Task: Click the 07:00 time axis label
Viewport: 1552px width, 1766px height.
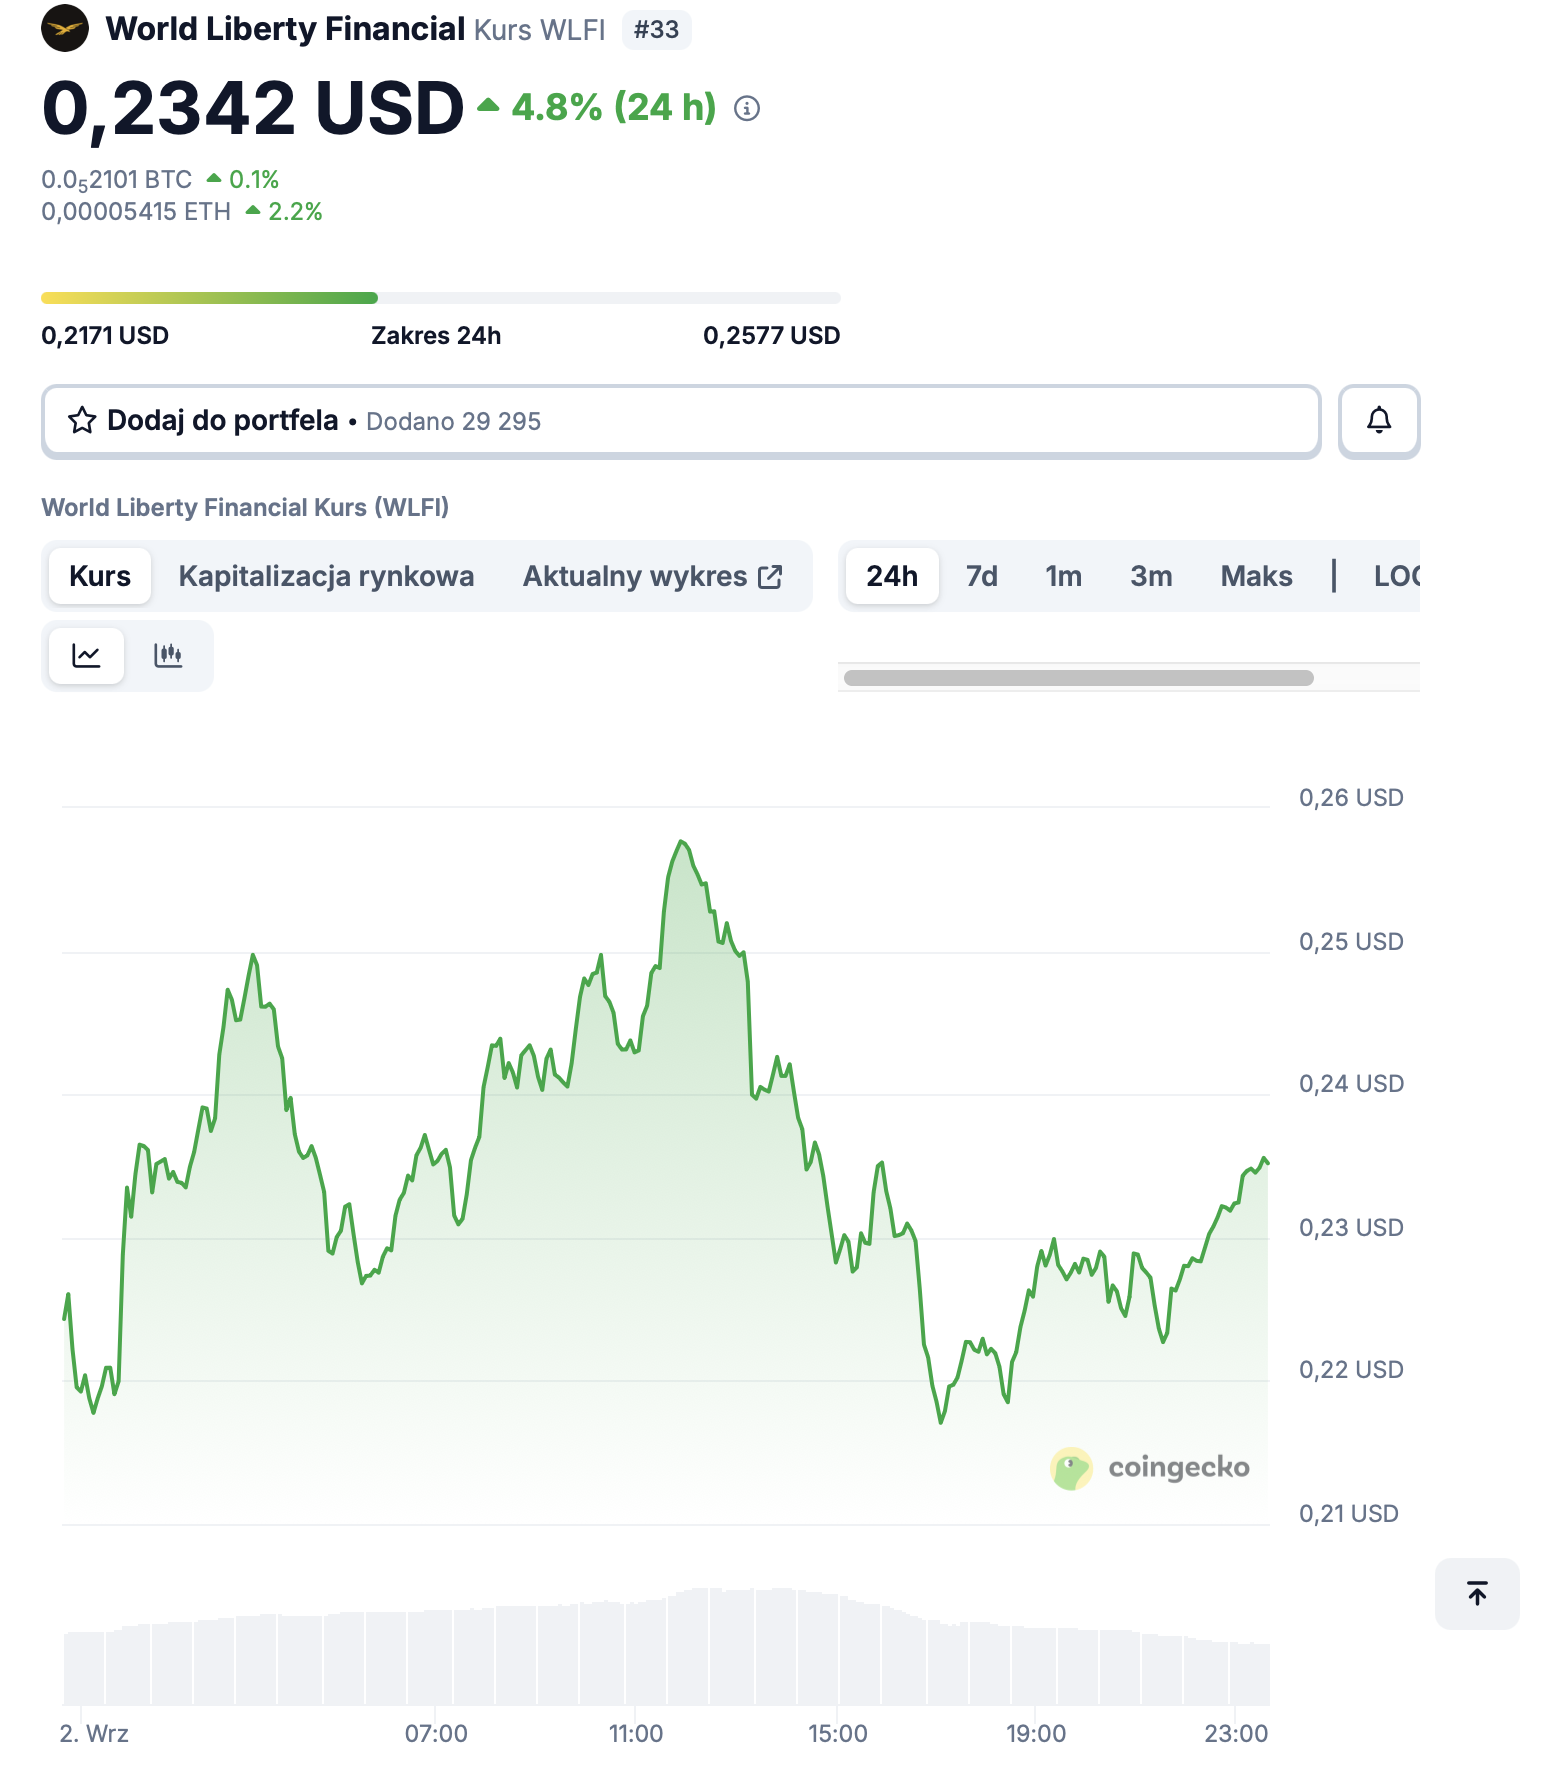Action: [x=436, y=1734]
